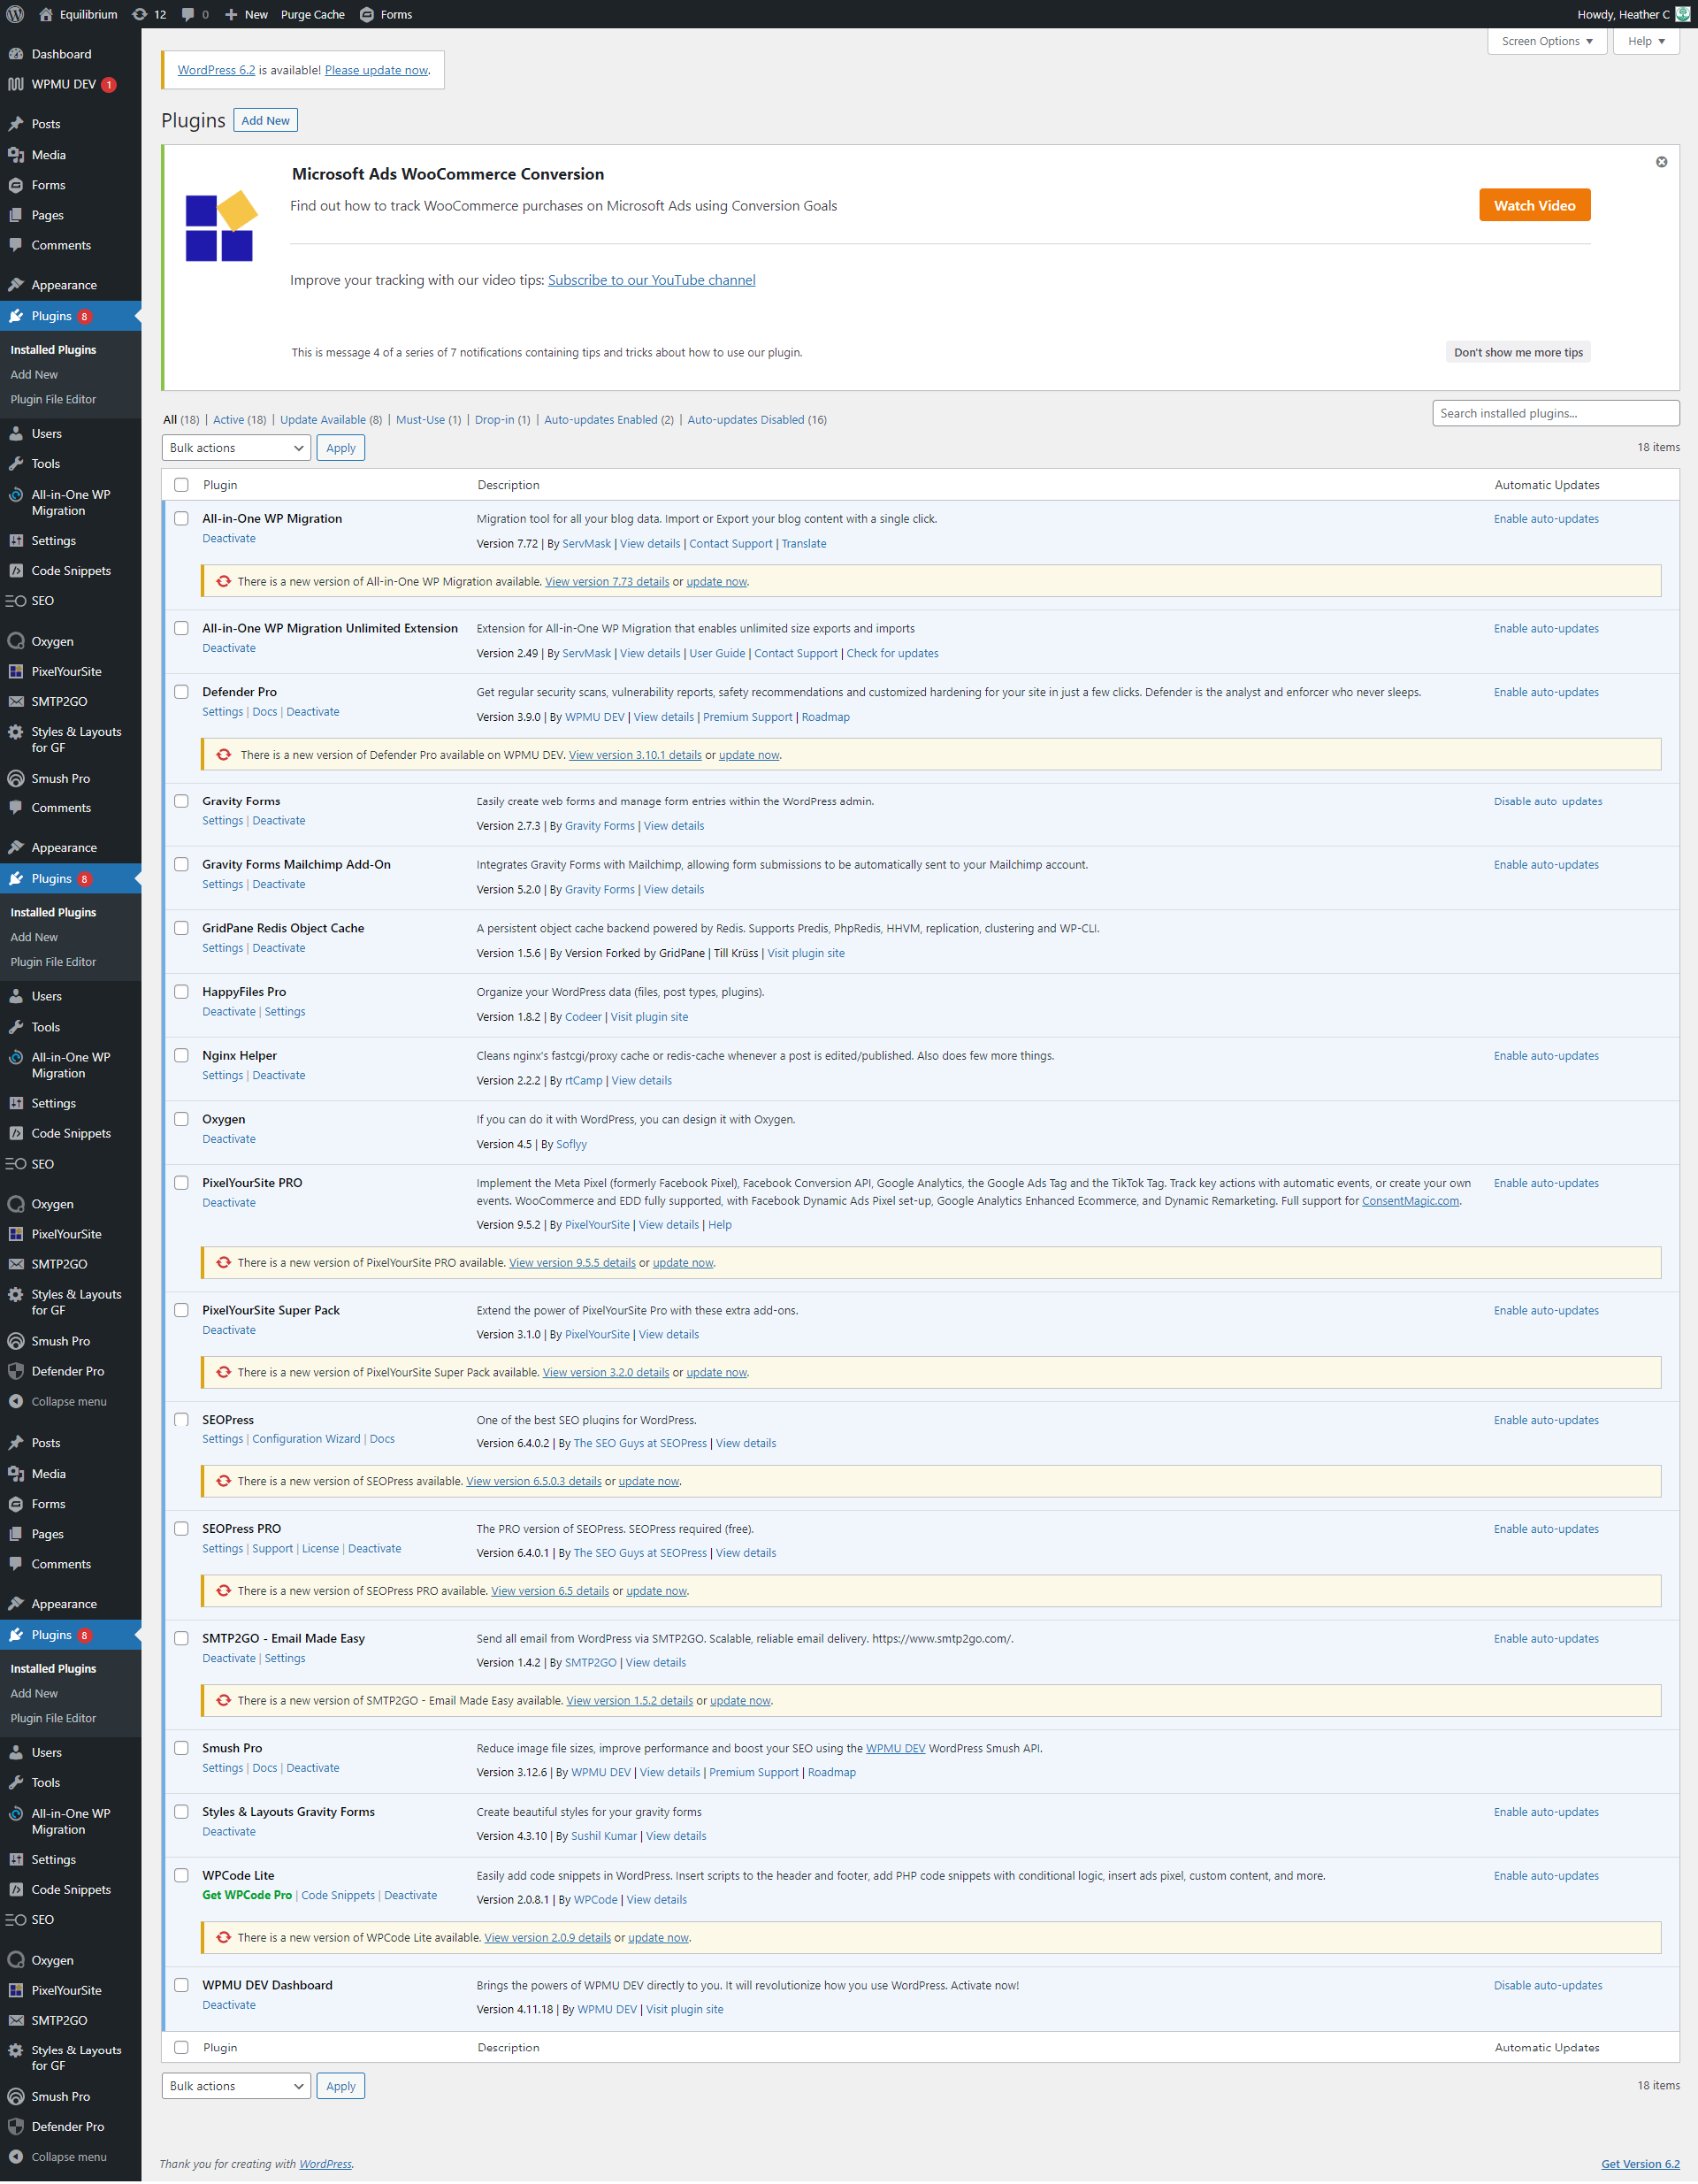1698x2184 pixels.
Task: Open the Media sidebar item
Action: pyautogui.click(x=48, y=155)
